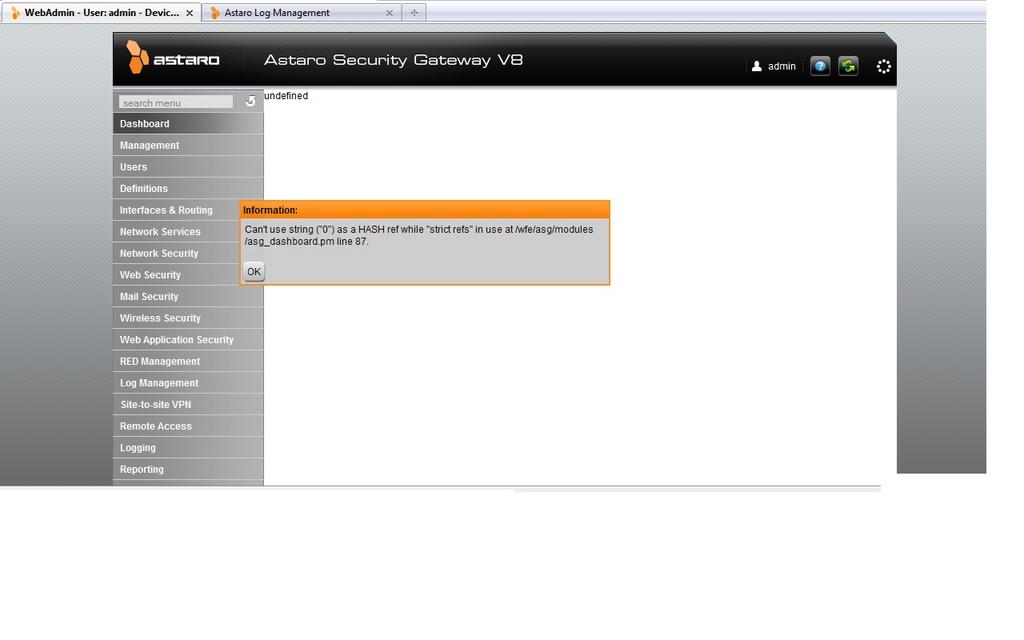Open Management menu in sidebar
Image resolution: width=1024 pixels, height=640 pixels.
pos(188,145)
